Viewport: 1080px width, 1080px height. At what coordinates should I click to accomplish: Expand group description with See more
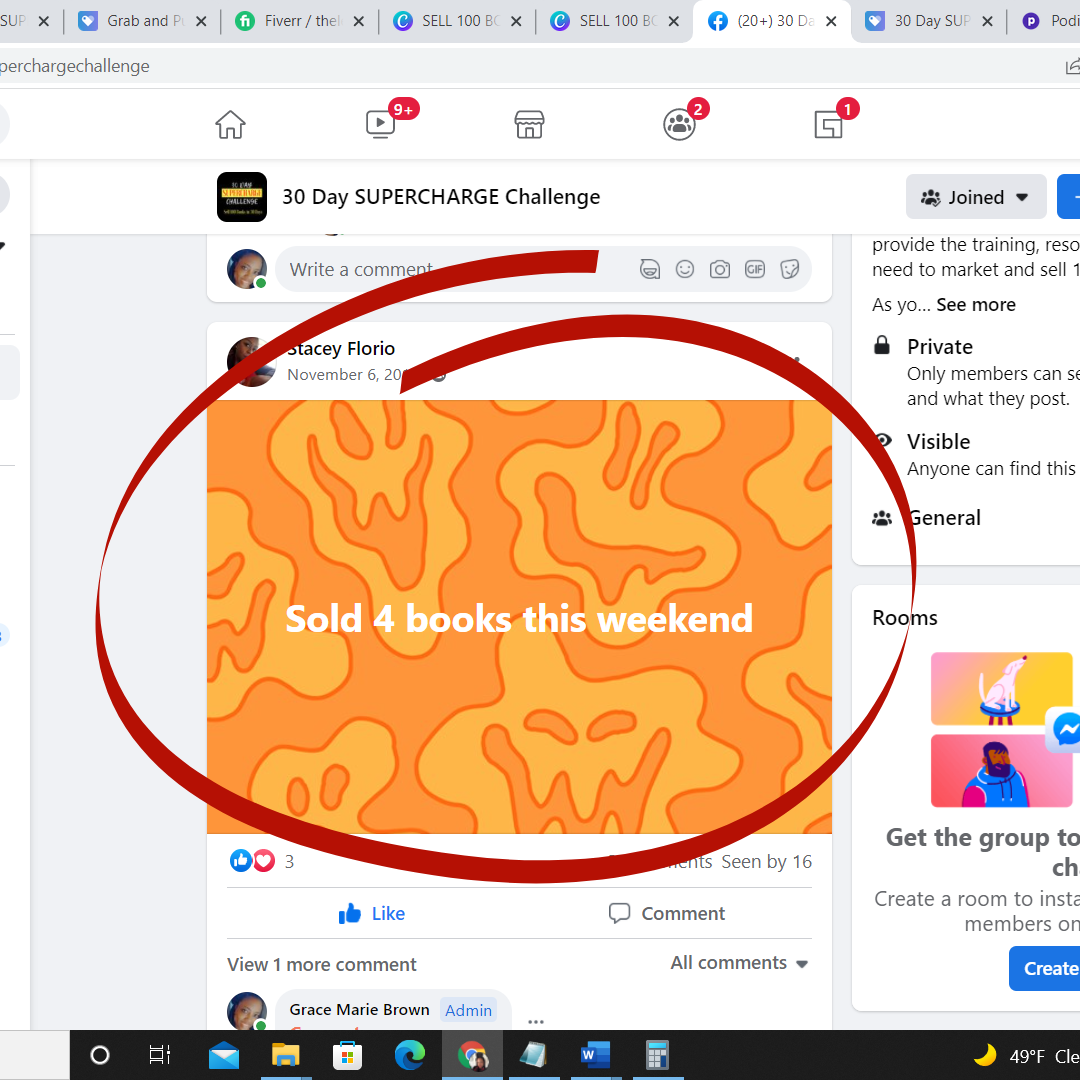[x=976, y=305]
